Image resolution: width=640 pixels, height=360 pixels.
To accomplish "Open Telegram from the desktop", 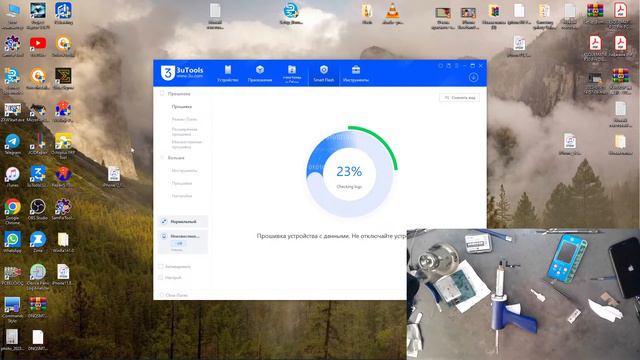I will (x=13, y=144).
